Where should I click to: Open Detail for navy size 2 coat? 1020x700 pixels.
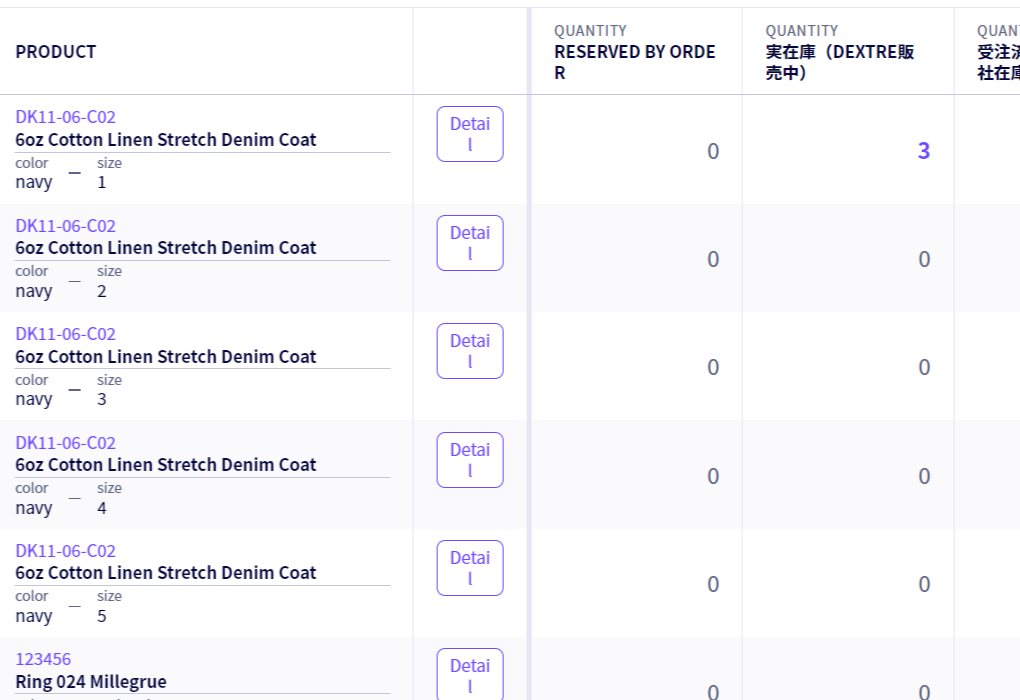[x=470, y=243]
